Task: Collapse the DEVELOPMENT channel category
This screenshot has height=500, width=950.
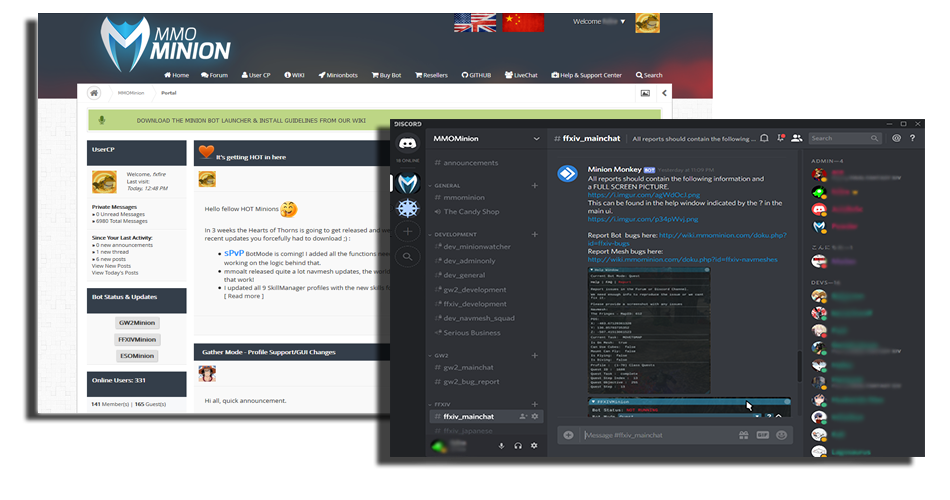Action: pos(455,234)
